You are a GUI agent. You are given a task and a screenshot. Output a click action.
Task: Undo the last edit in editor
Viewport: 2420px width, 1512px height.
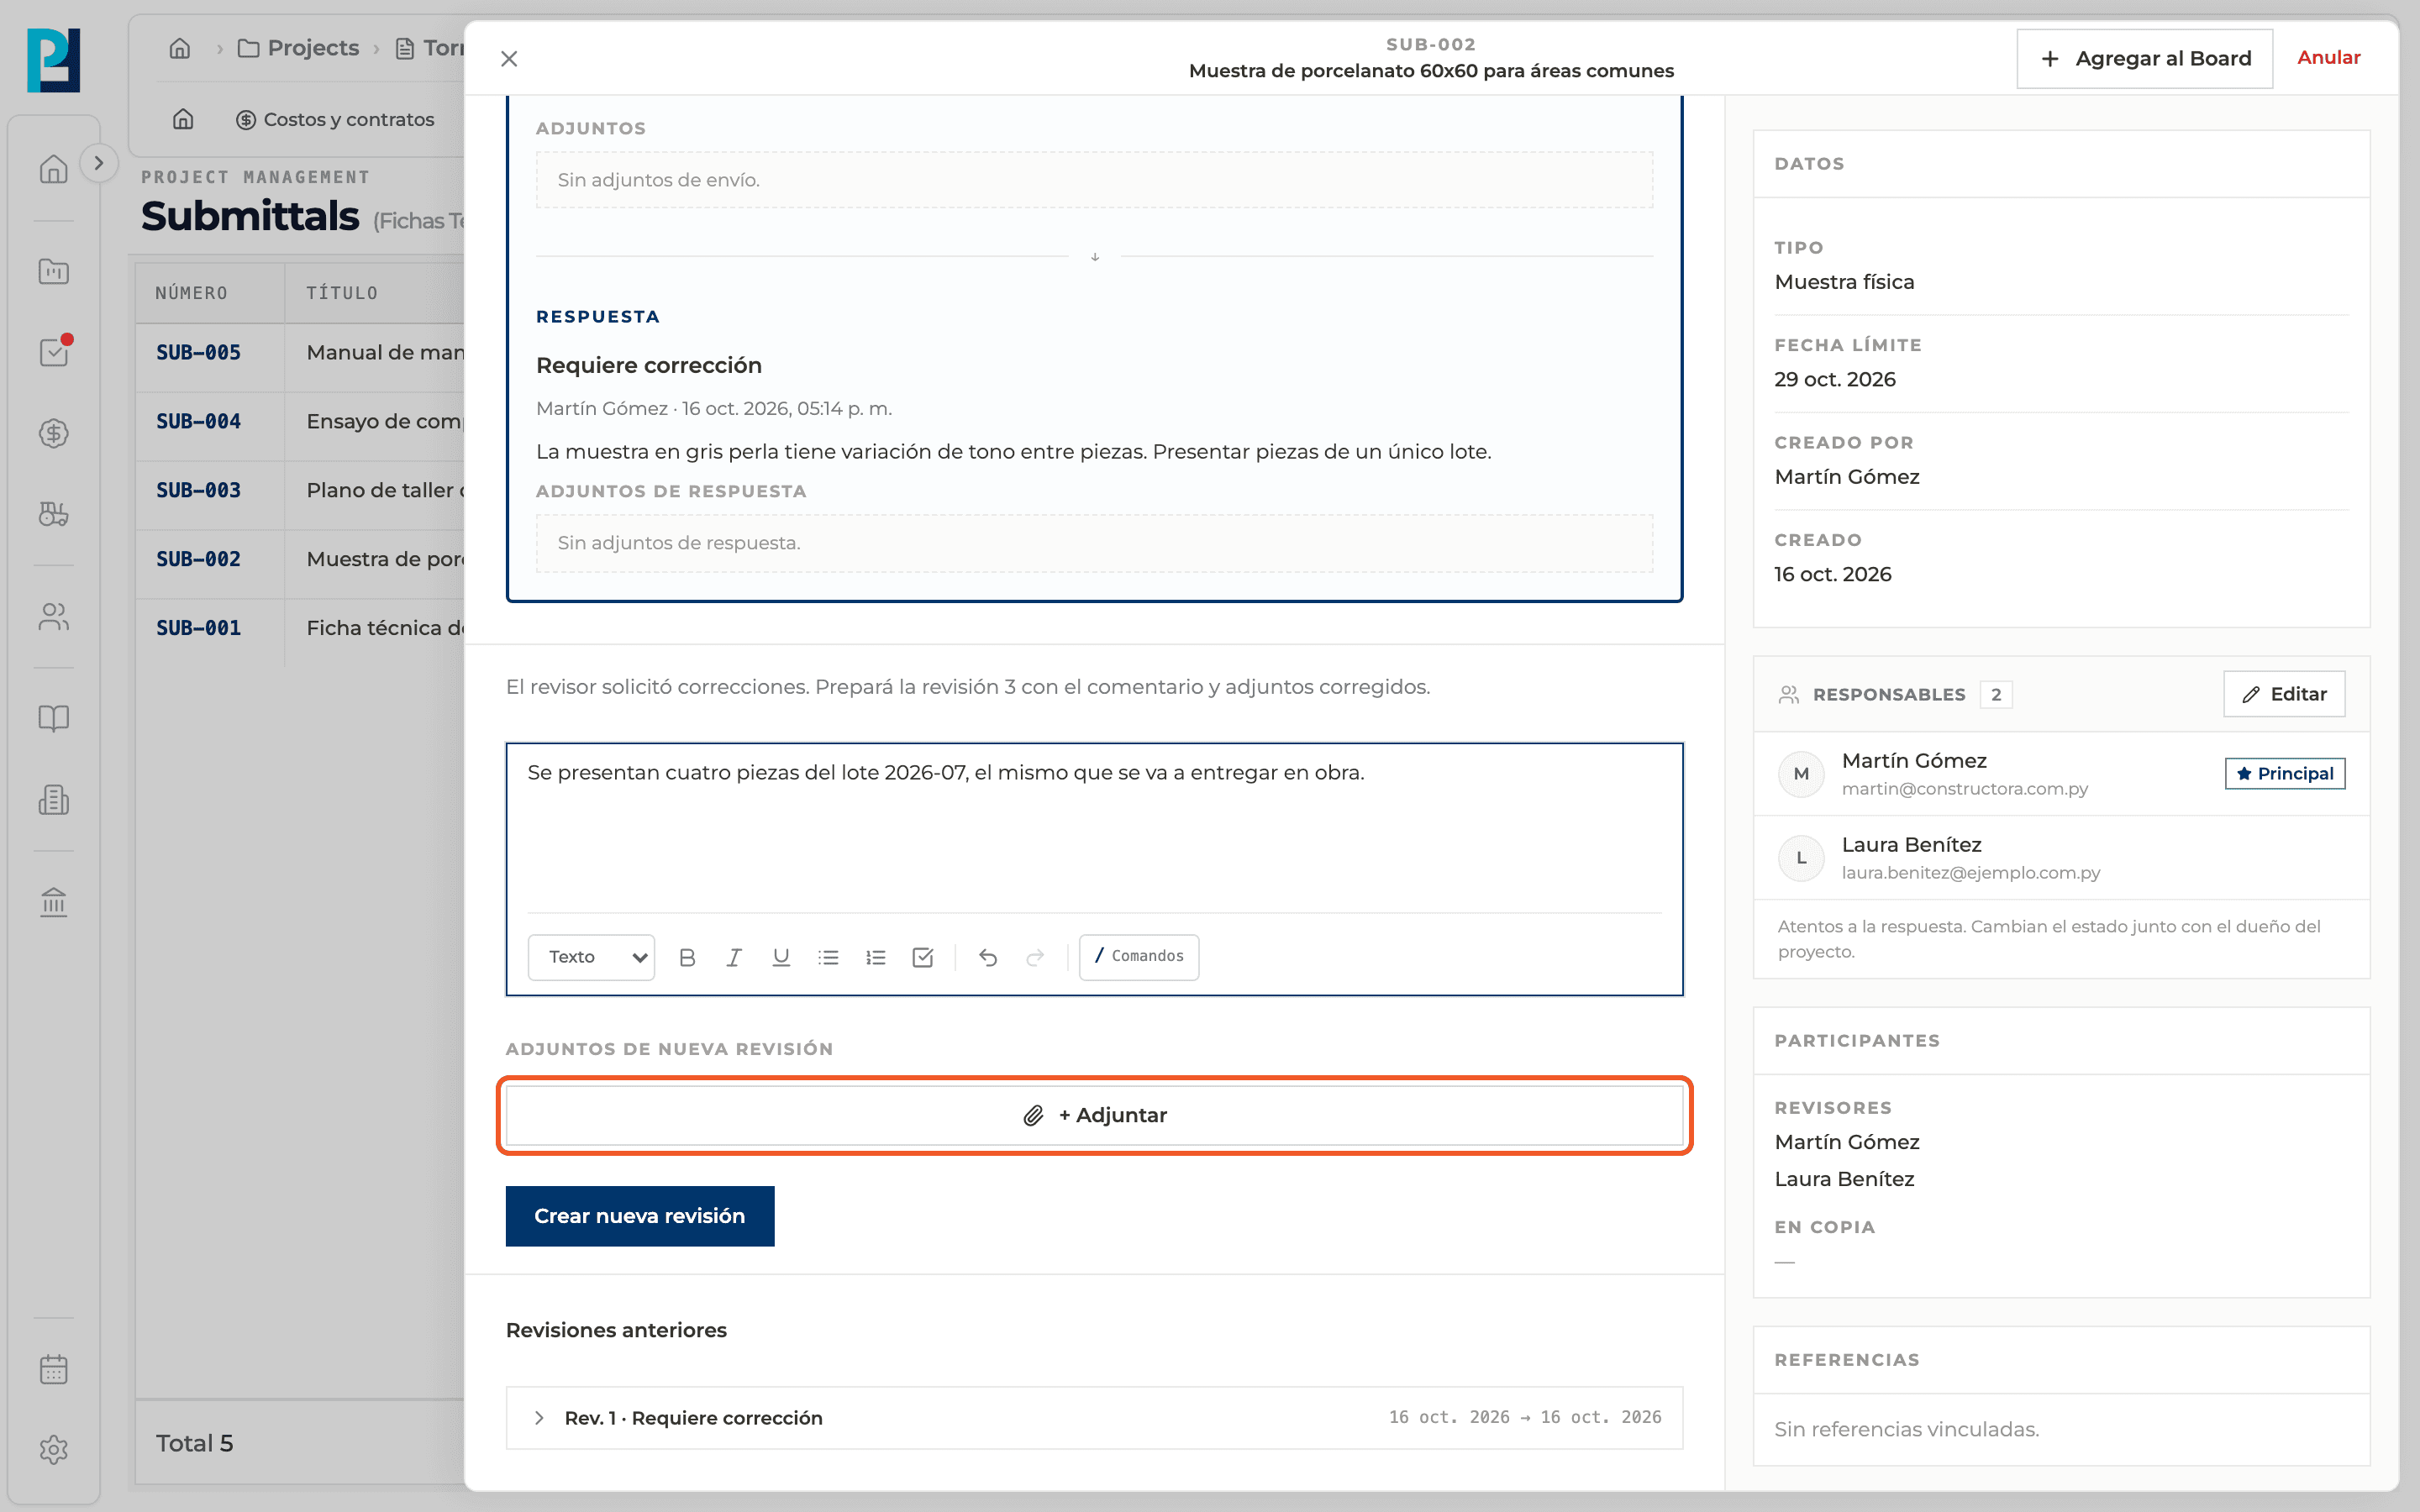click(x=988, y=957)
